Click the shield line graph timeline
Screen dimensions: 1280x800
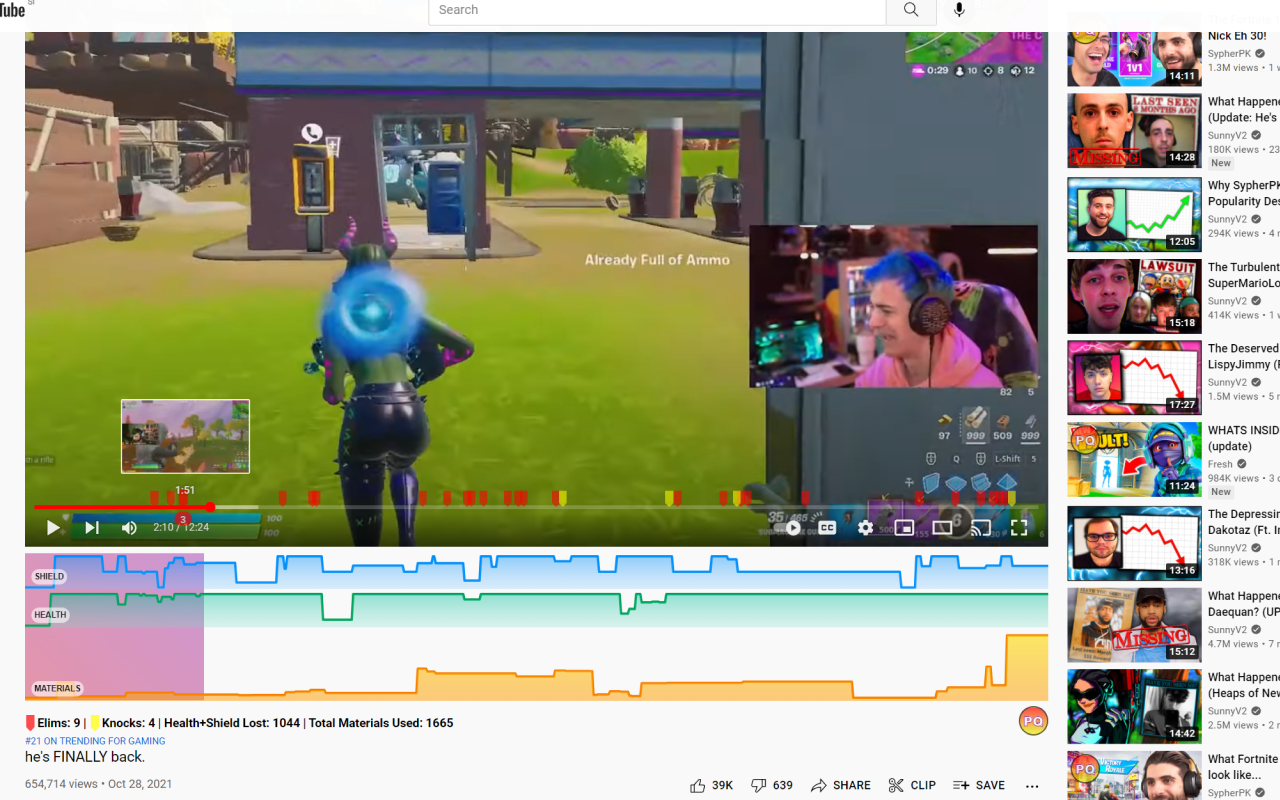[x=536, y=571]
